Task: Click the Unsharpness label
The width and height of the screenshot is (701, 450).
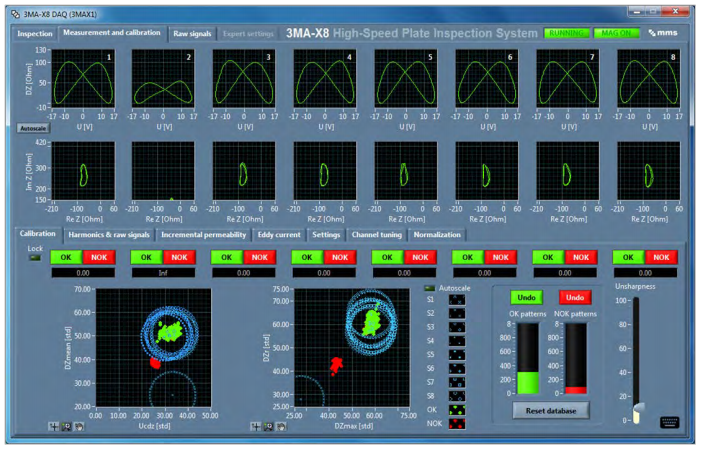Action: tap(635, 287)
